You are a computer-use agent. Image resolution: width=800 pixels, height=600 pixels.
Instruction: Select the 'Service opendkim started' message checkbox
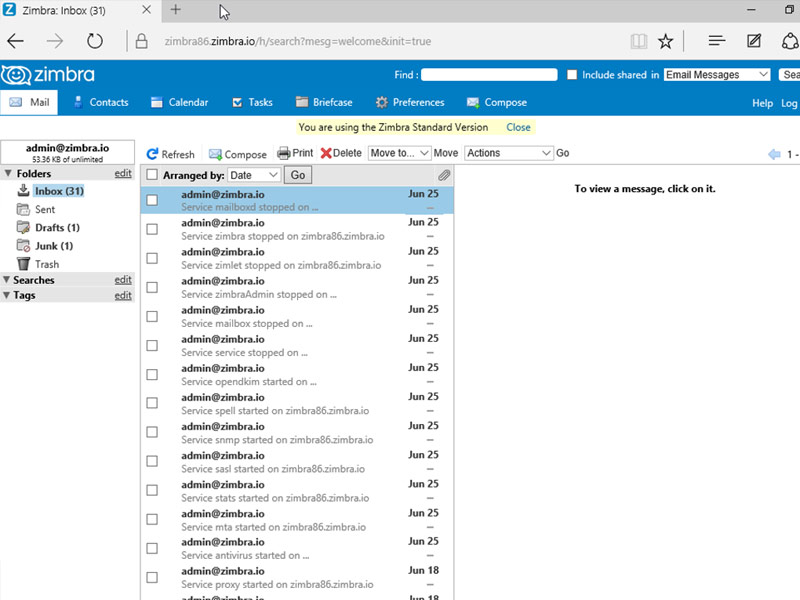tap(152, 374)
